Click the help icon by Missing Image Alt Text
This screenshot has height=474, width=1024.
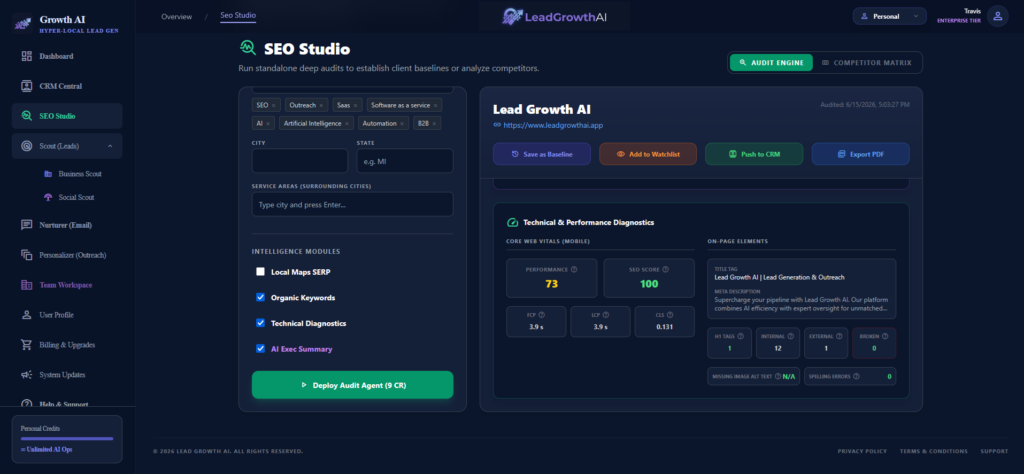[x=778, y=376]
